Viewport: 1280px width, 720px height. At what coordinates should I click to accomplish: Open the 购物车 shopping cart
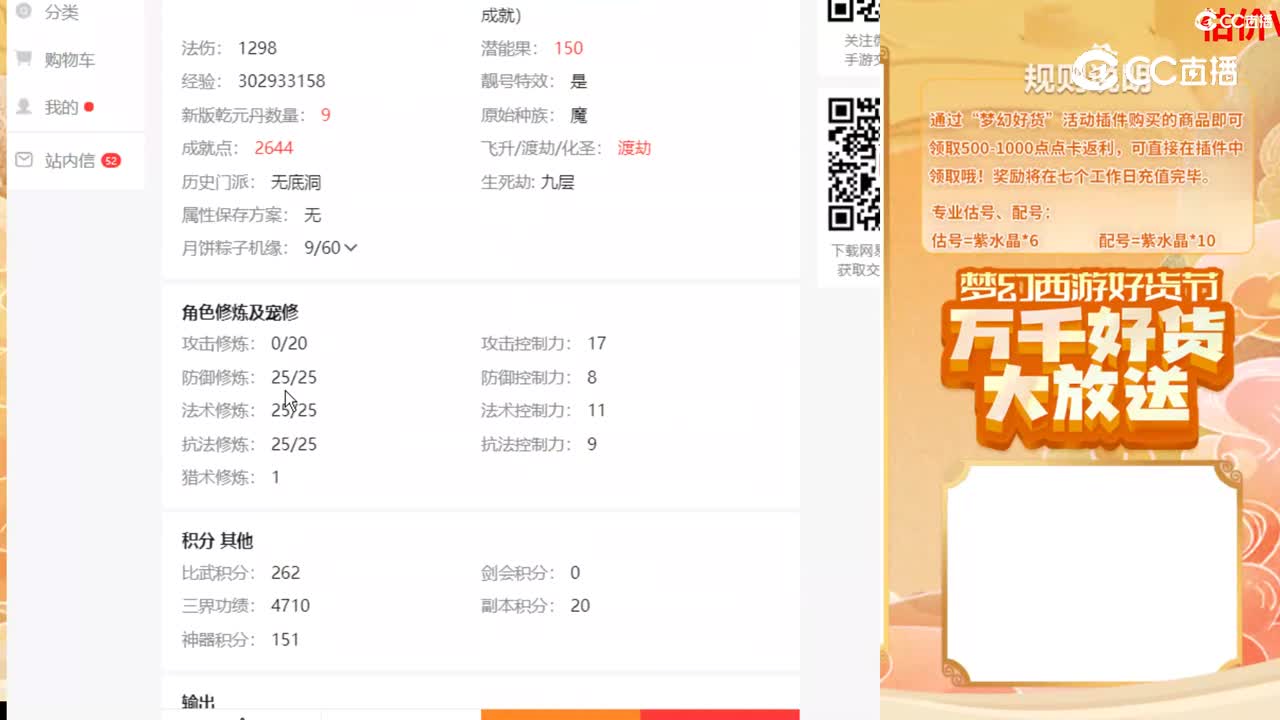click(x=69, y=60)
